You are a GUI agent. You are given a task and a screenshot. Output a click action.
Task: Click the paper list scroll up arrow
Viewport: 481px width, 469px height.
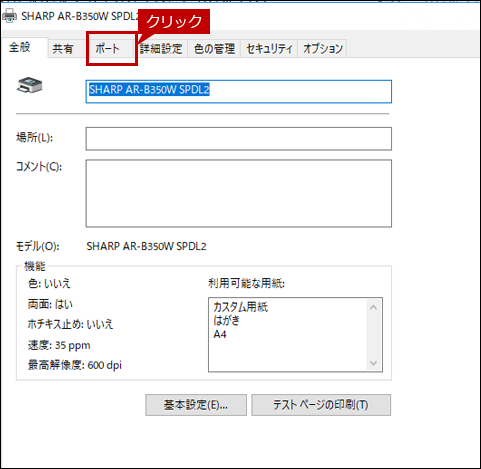tap(373, 307)
